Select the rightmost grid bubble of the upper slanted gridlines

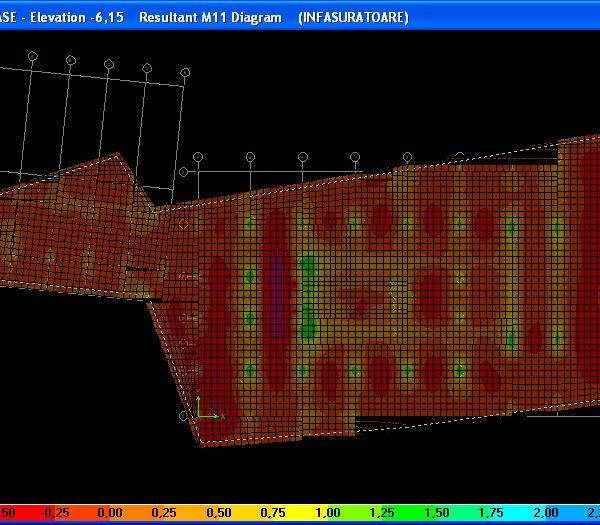(x=185, y=72)
